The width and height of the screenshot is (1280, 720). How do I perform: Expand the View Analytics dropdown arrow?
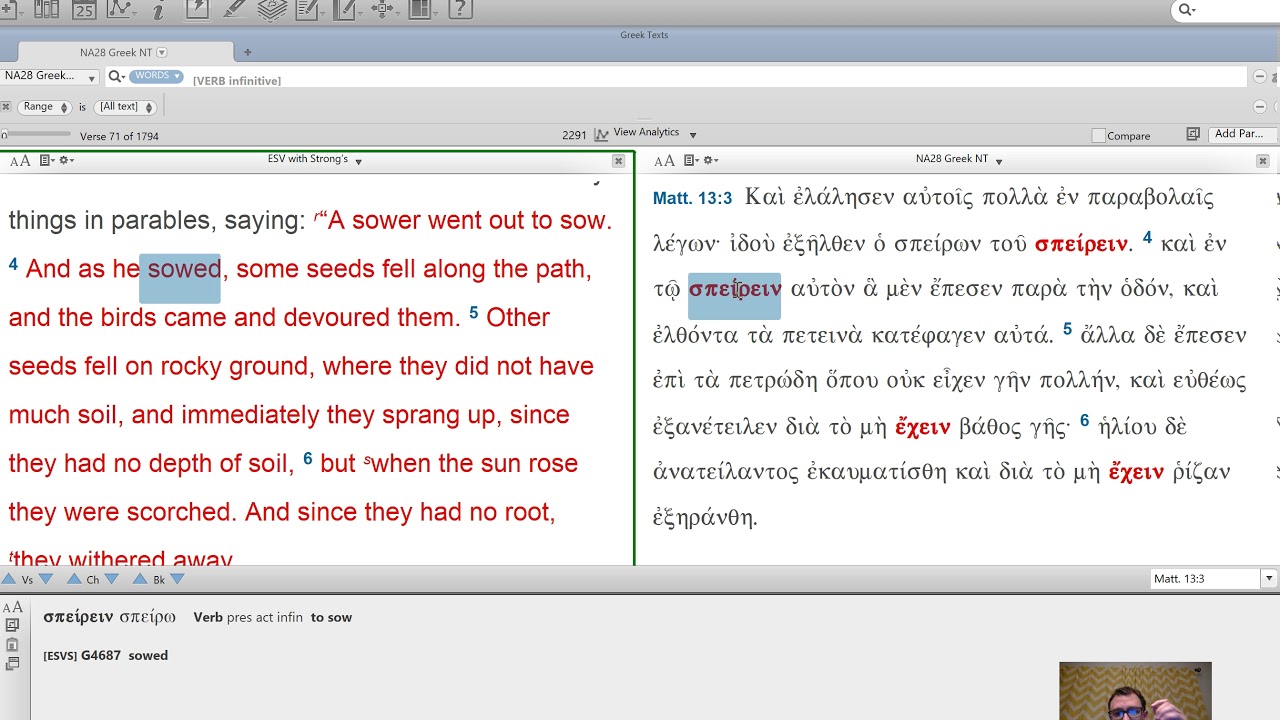[x=693, y=134]
